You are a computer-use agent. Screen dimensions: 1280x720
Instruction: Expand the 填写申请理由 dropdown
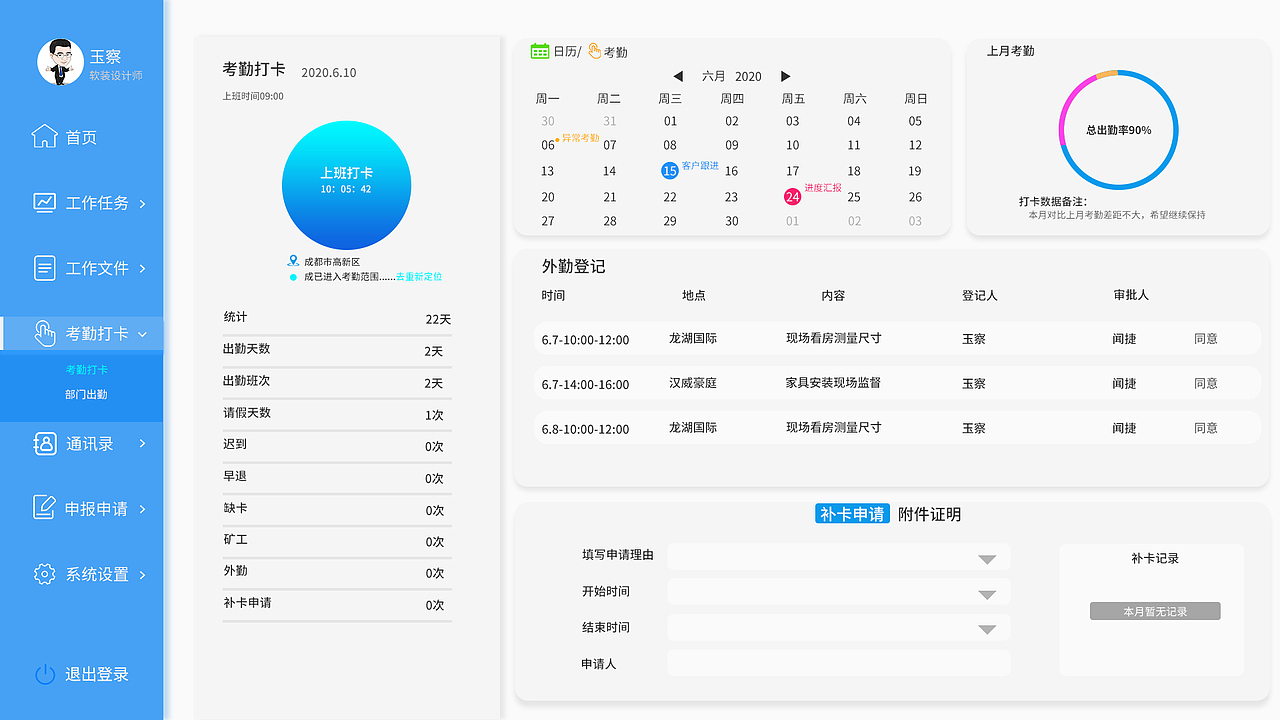point(988,559)
